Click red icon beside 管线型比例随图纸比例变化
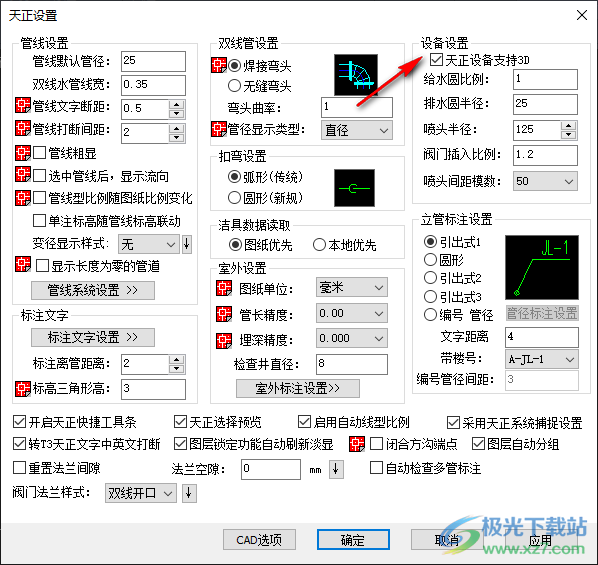The width and height of the screenshot is (598, 565). (x=23, y=198)
